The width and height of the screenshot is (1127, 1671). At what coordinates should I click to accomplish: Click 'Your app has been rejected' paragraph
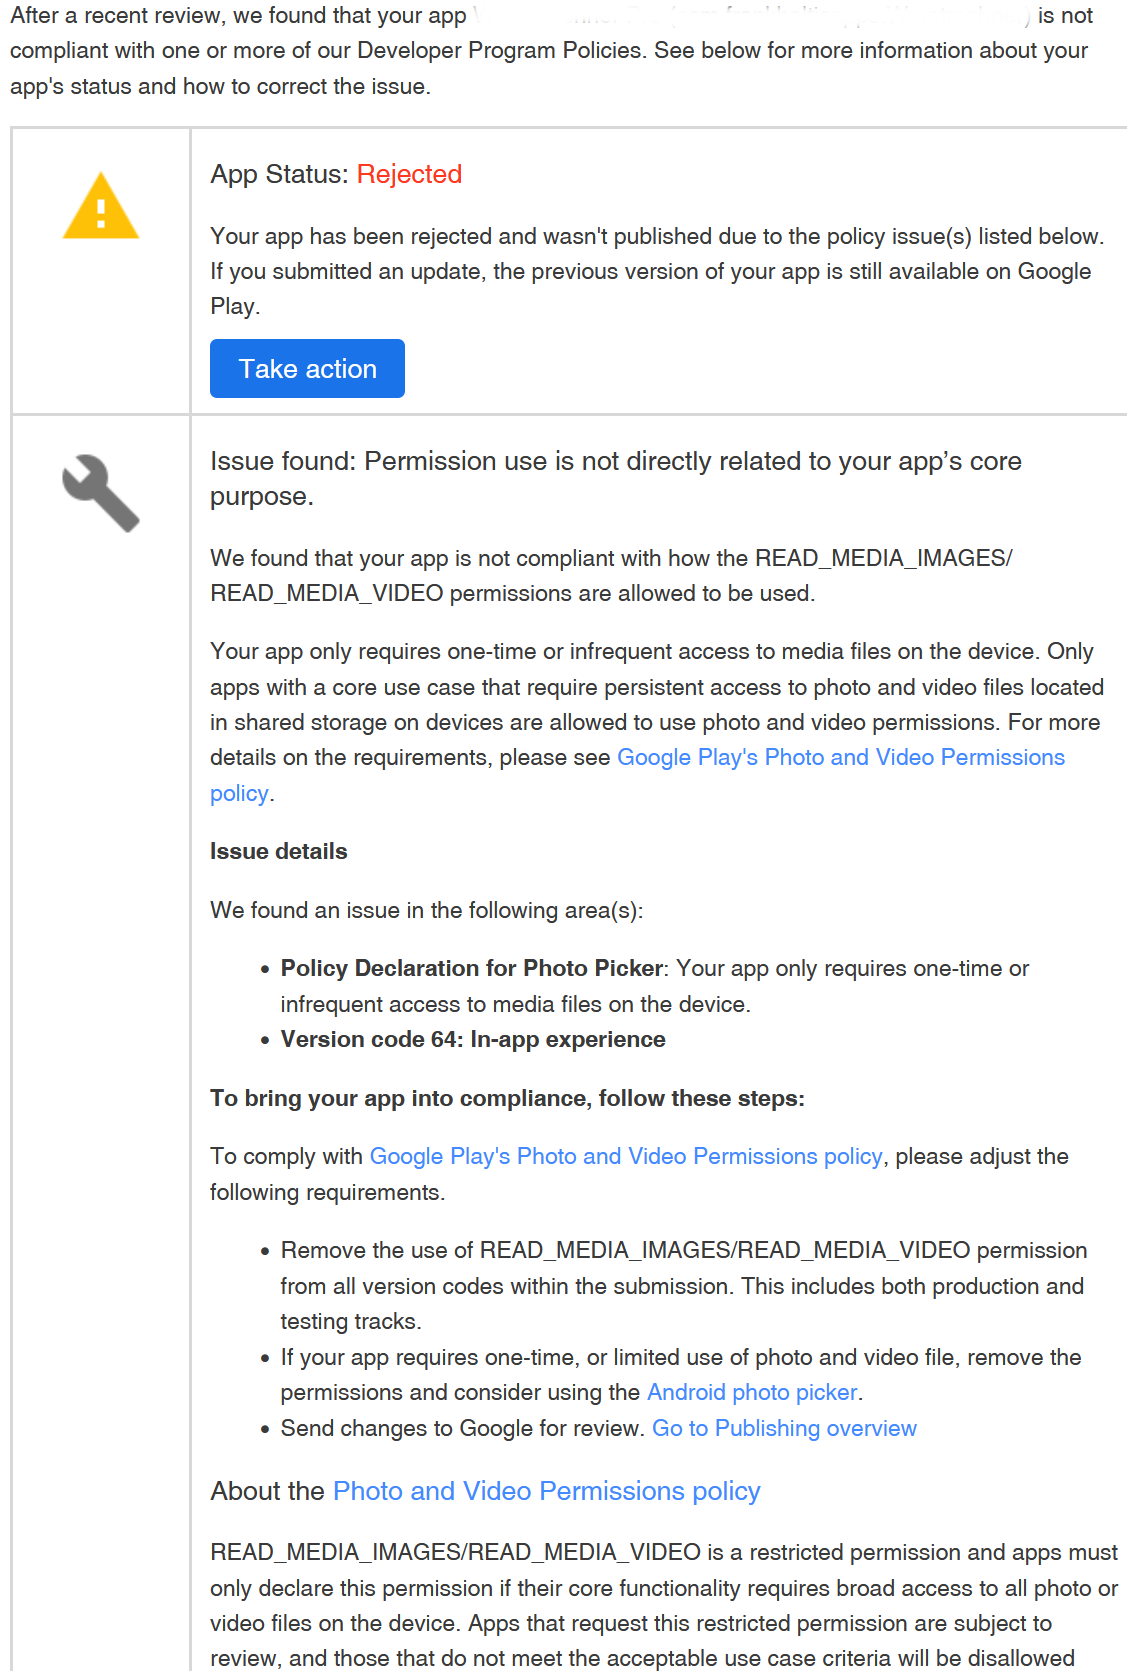point(656,236)
